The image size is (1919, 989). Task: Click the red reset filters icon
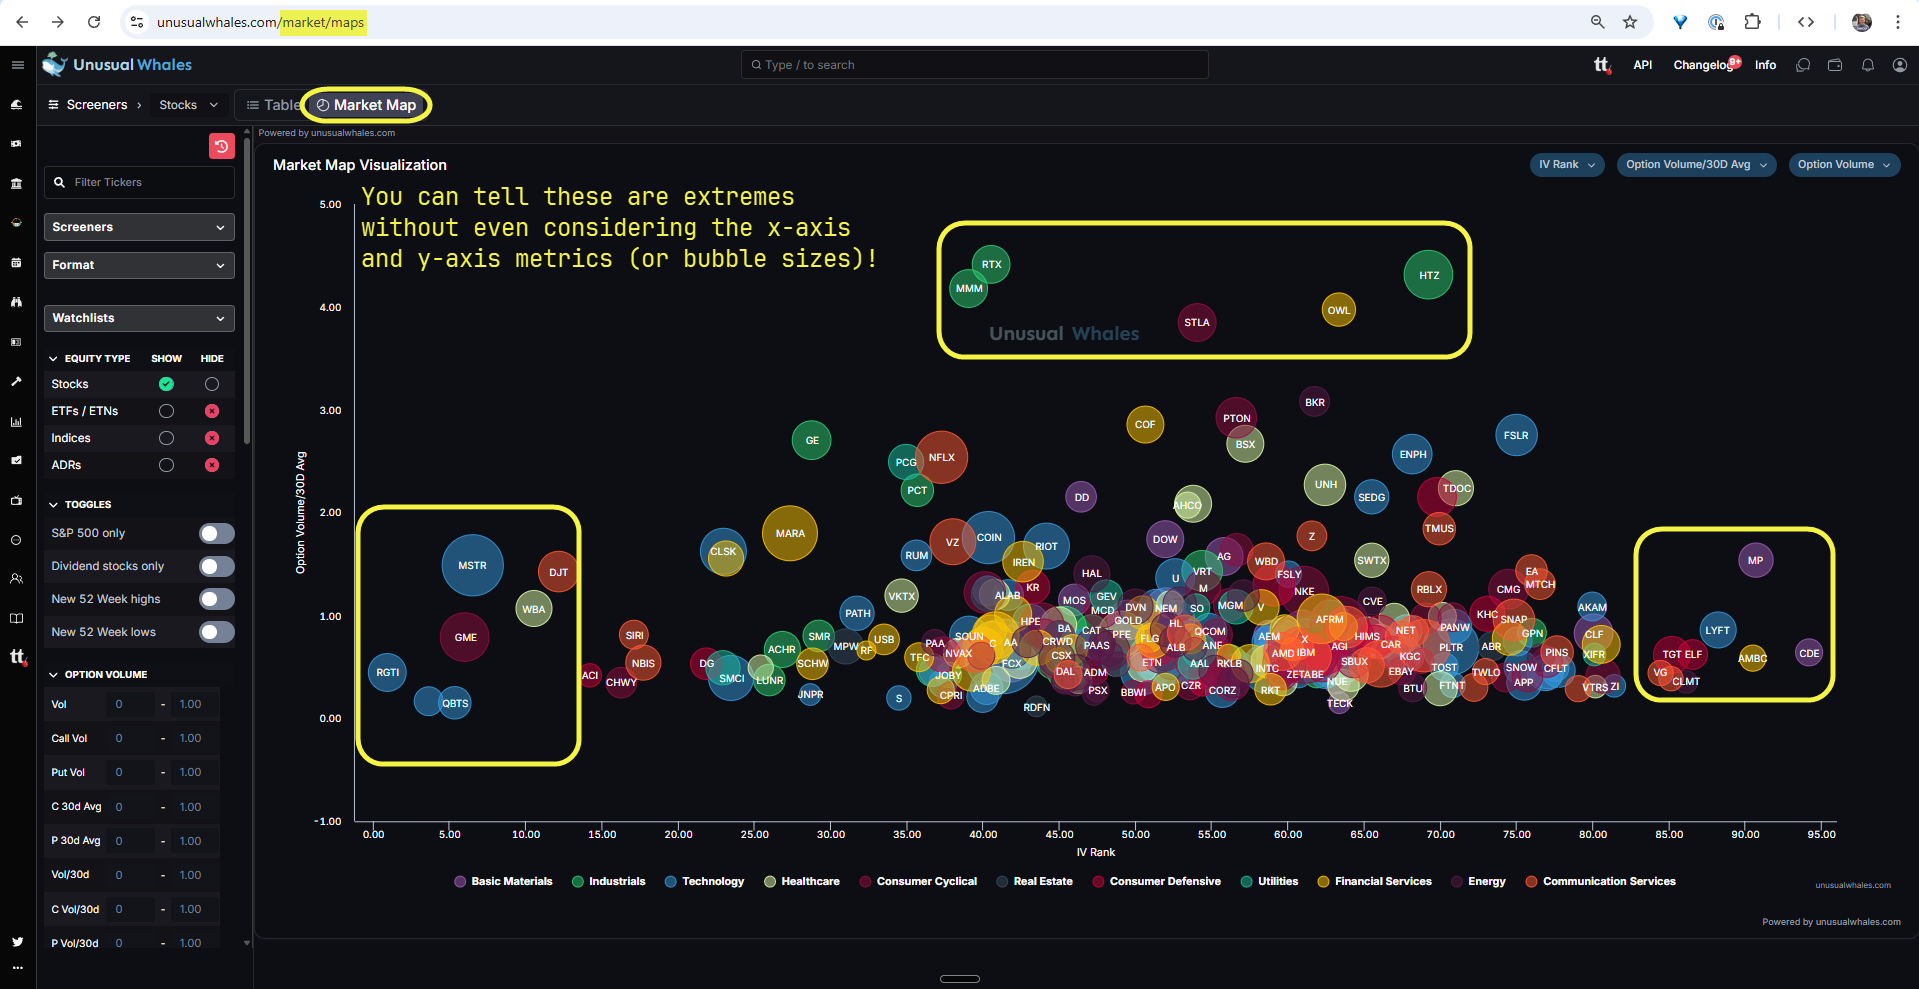221,146
